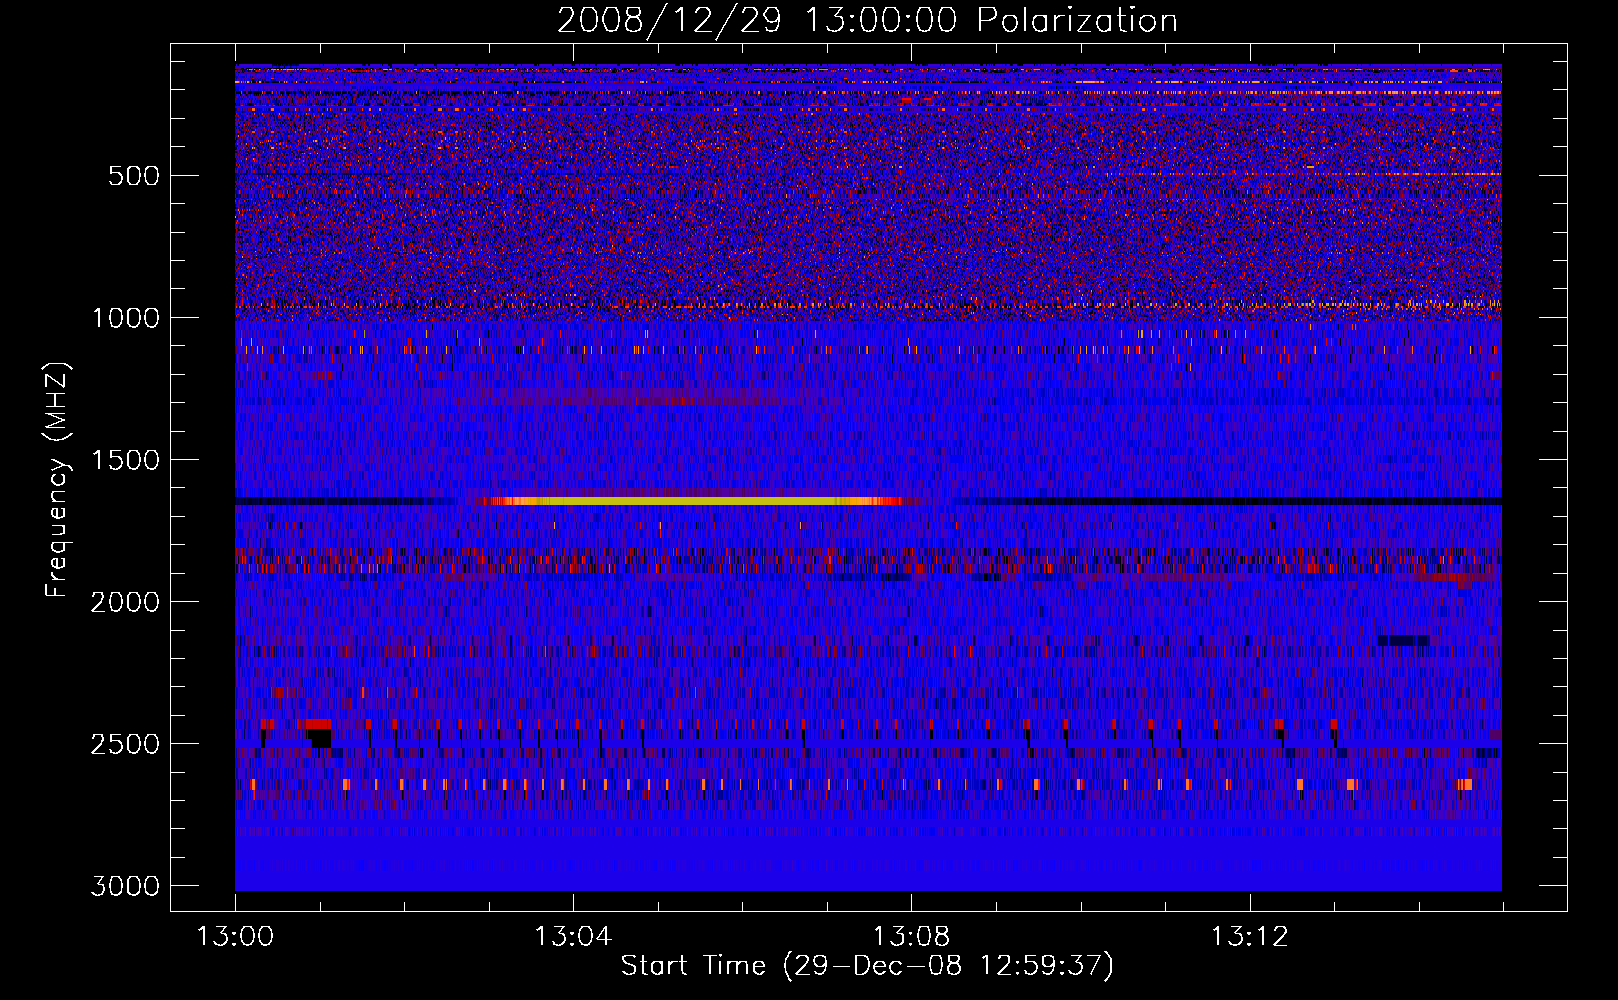
Task: Click the 2500 frequency tick label
Action: (125, 744)
